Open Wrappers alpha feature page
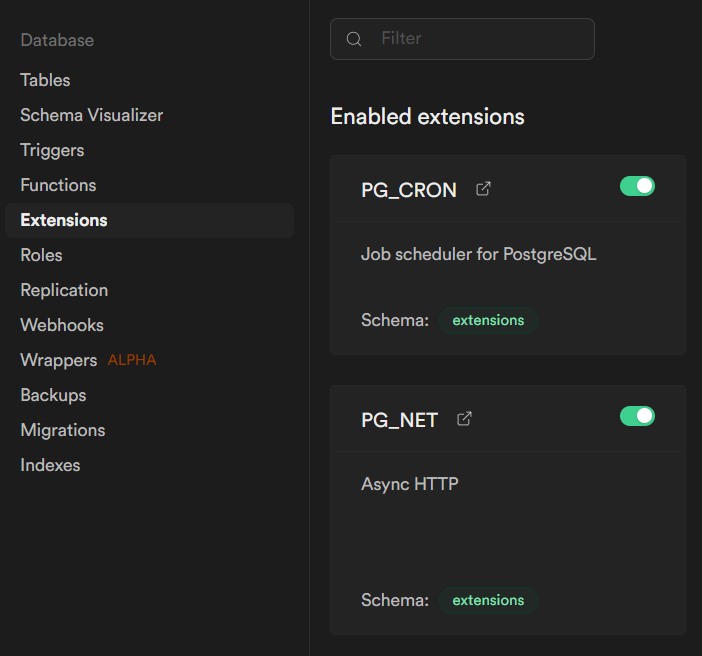 tap(59, 360)
